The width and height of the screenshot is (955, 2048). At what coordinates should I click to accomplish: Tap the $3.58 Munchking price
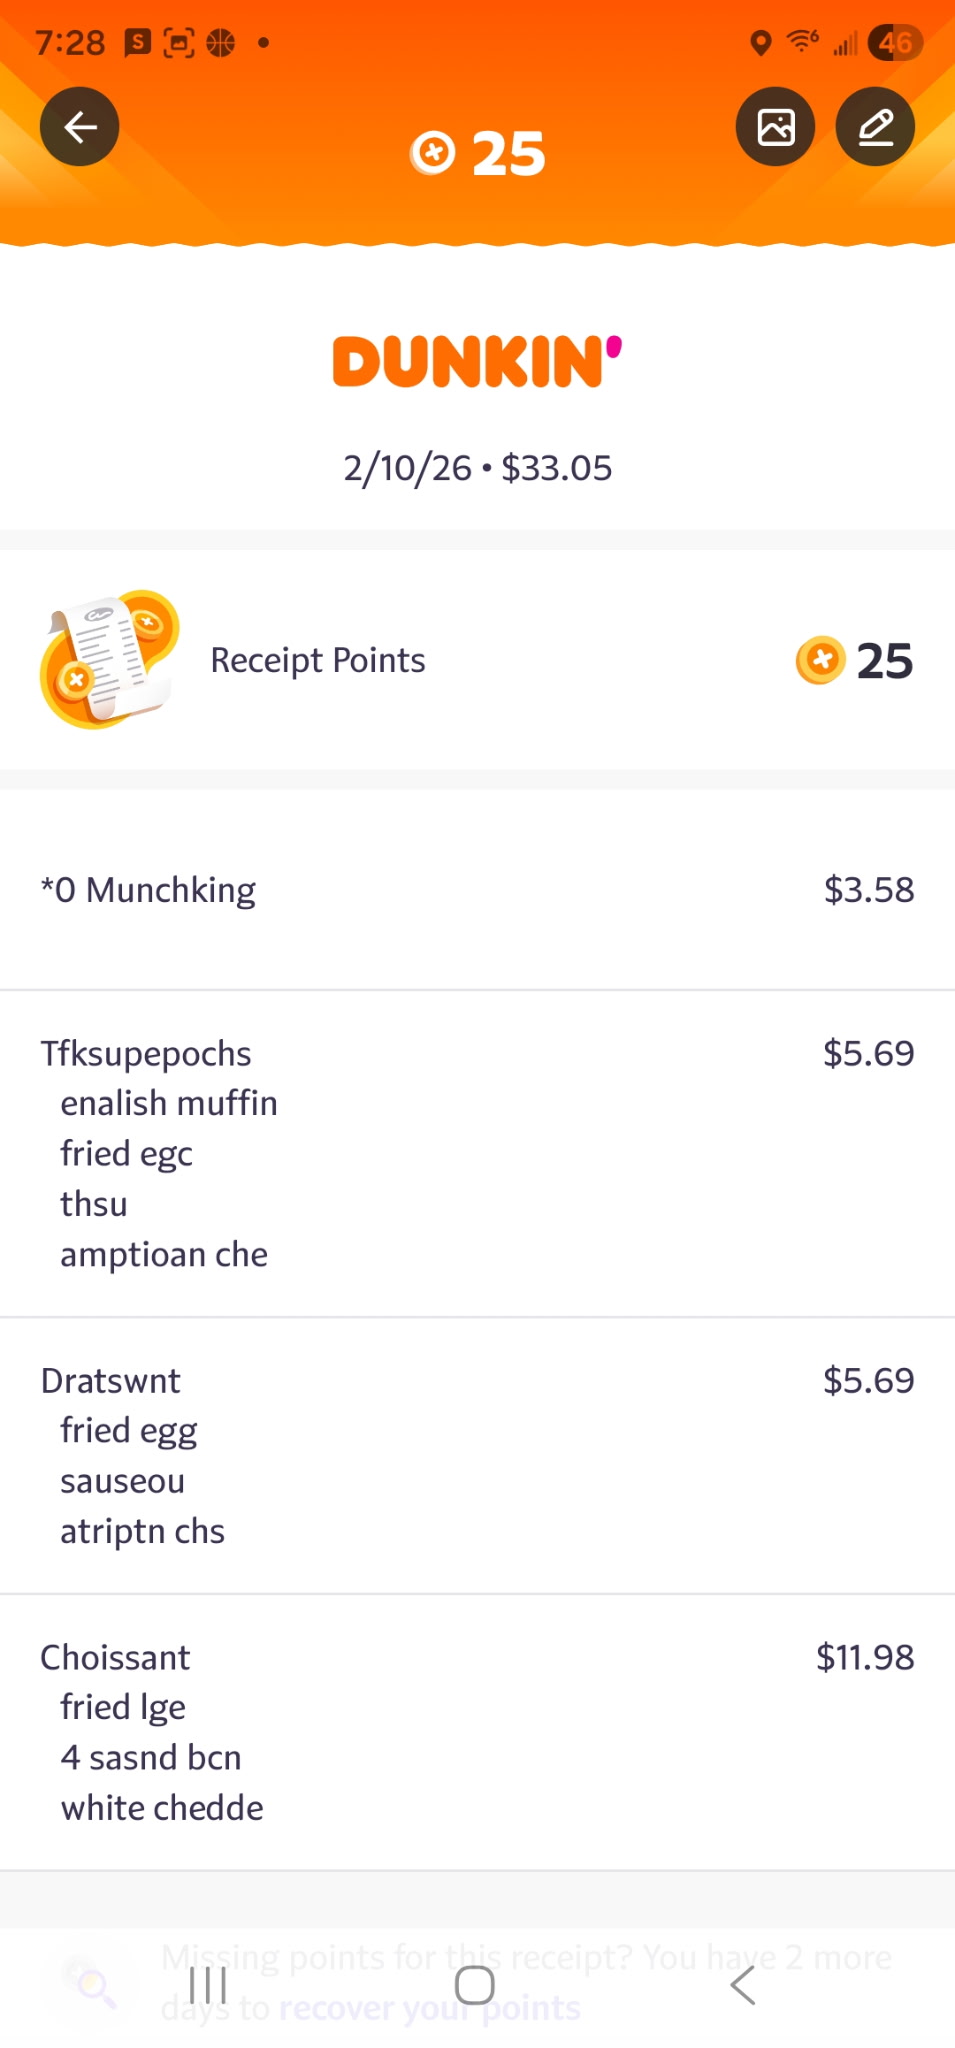[868, 890]
